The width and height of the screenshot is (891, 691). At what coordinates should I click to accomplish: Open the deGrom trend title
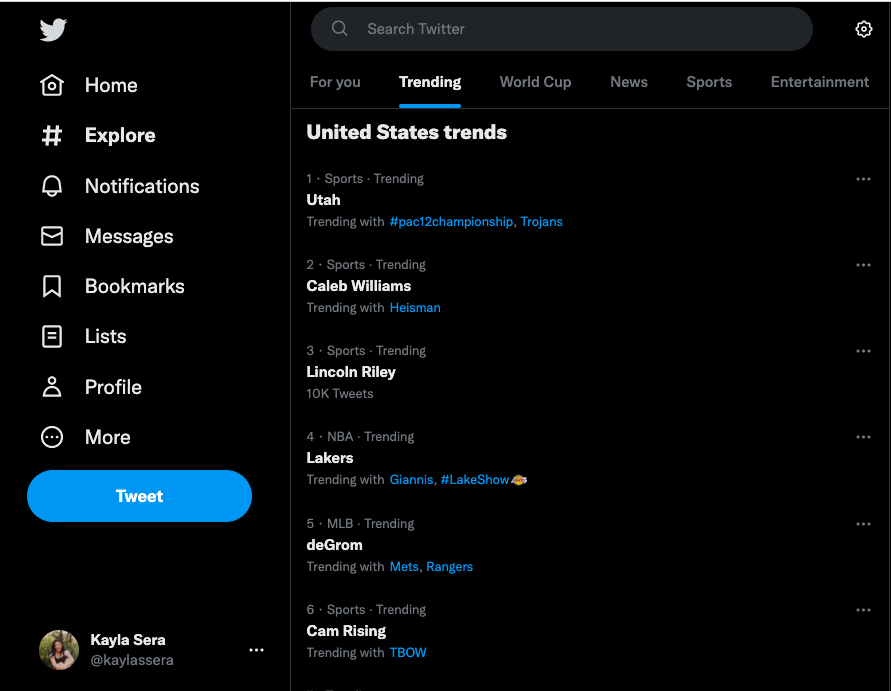[334, 545]
